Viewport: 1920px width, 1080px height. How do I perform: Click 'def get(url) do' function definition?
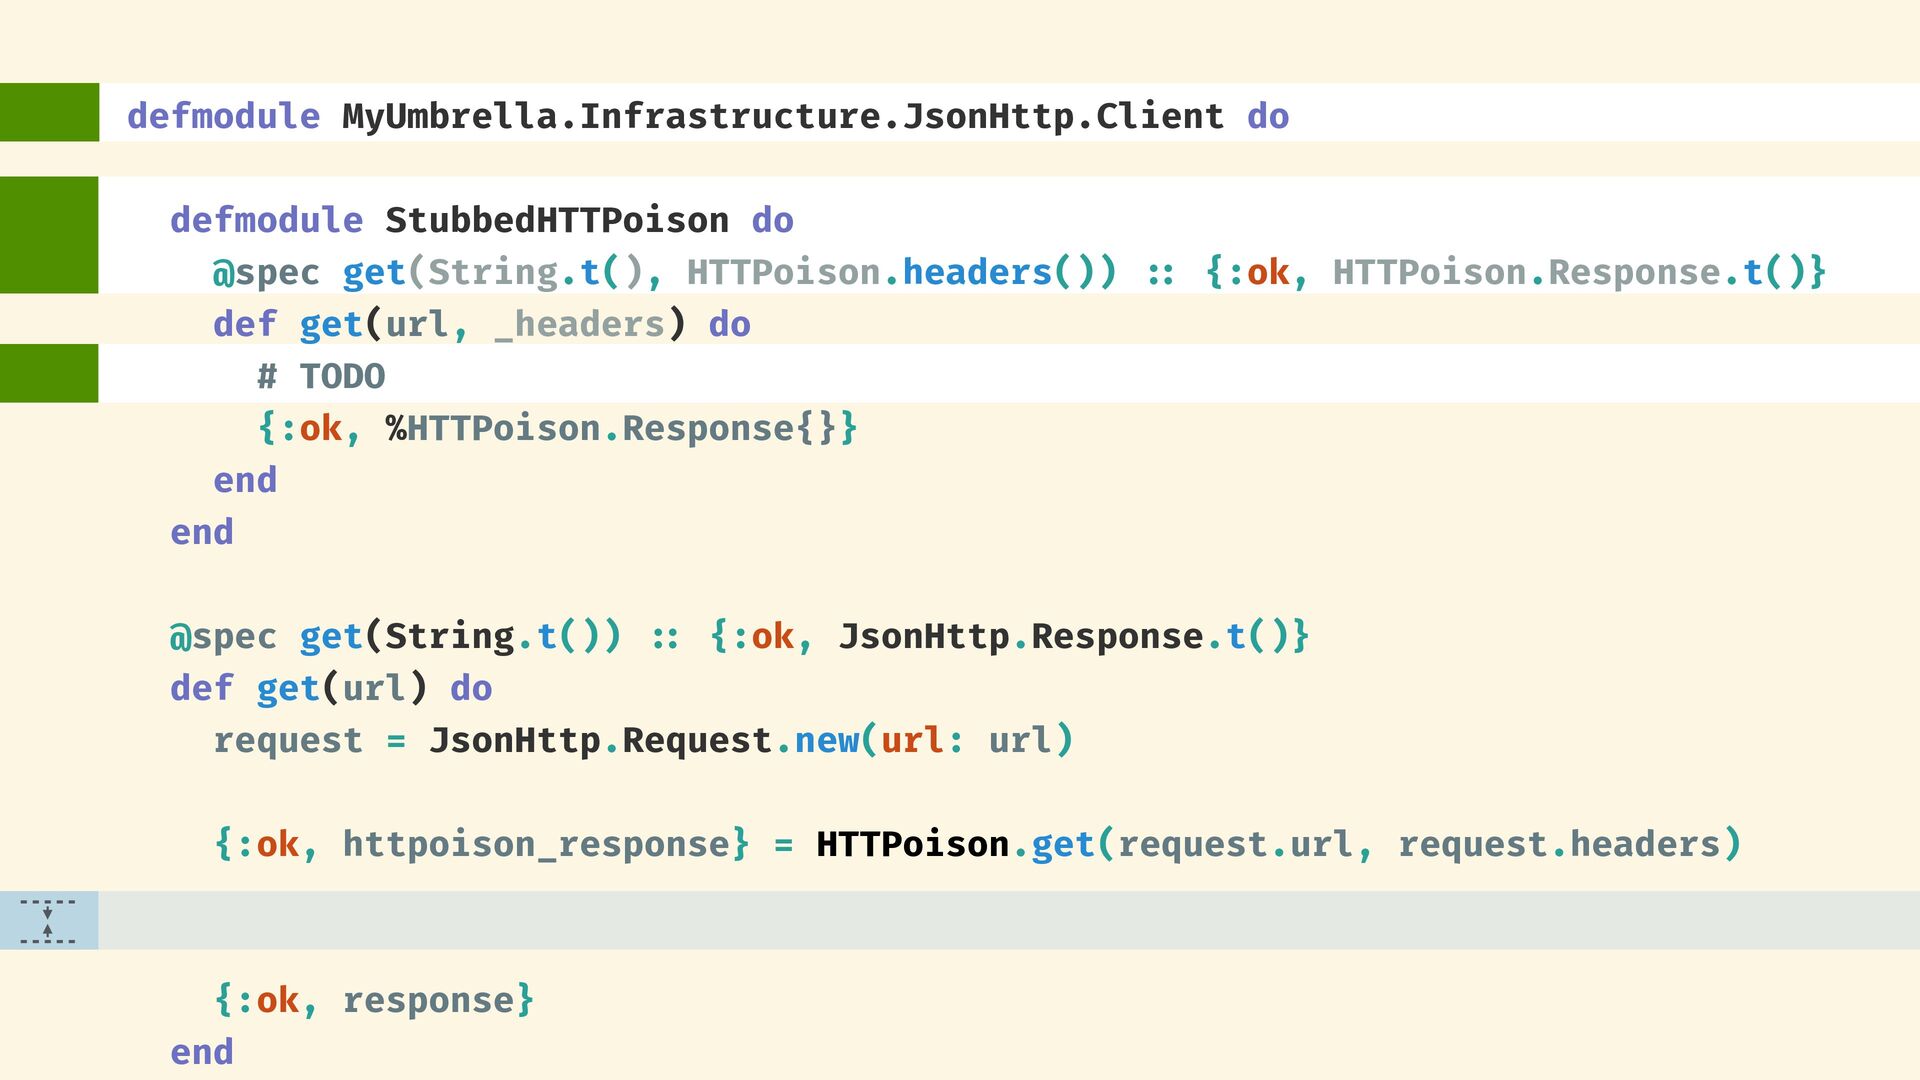[331, 688]
